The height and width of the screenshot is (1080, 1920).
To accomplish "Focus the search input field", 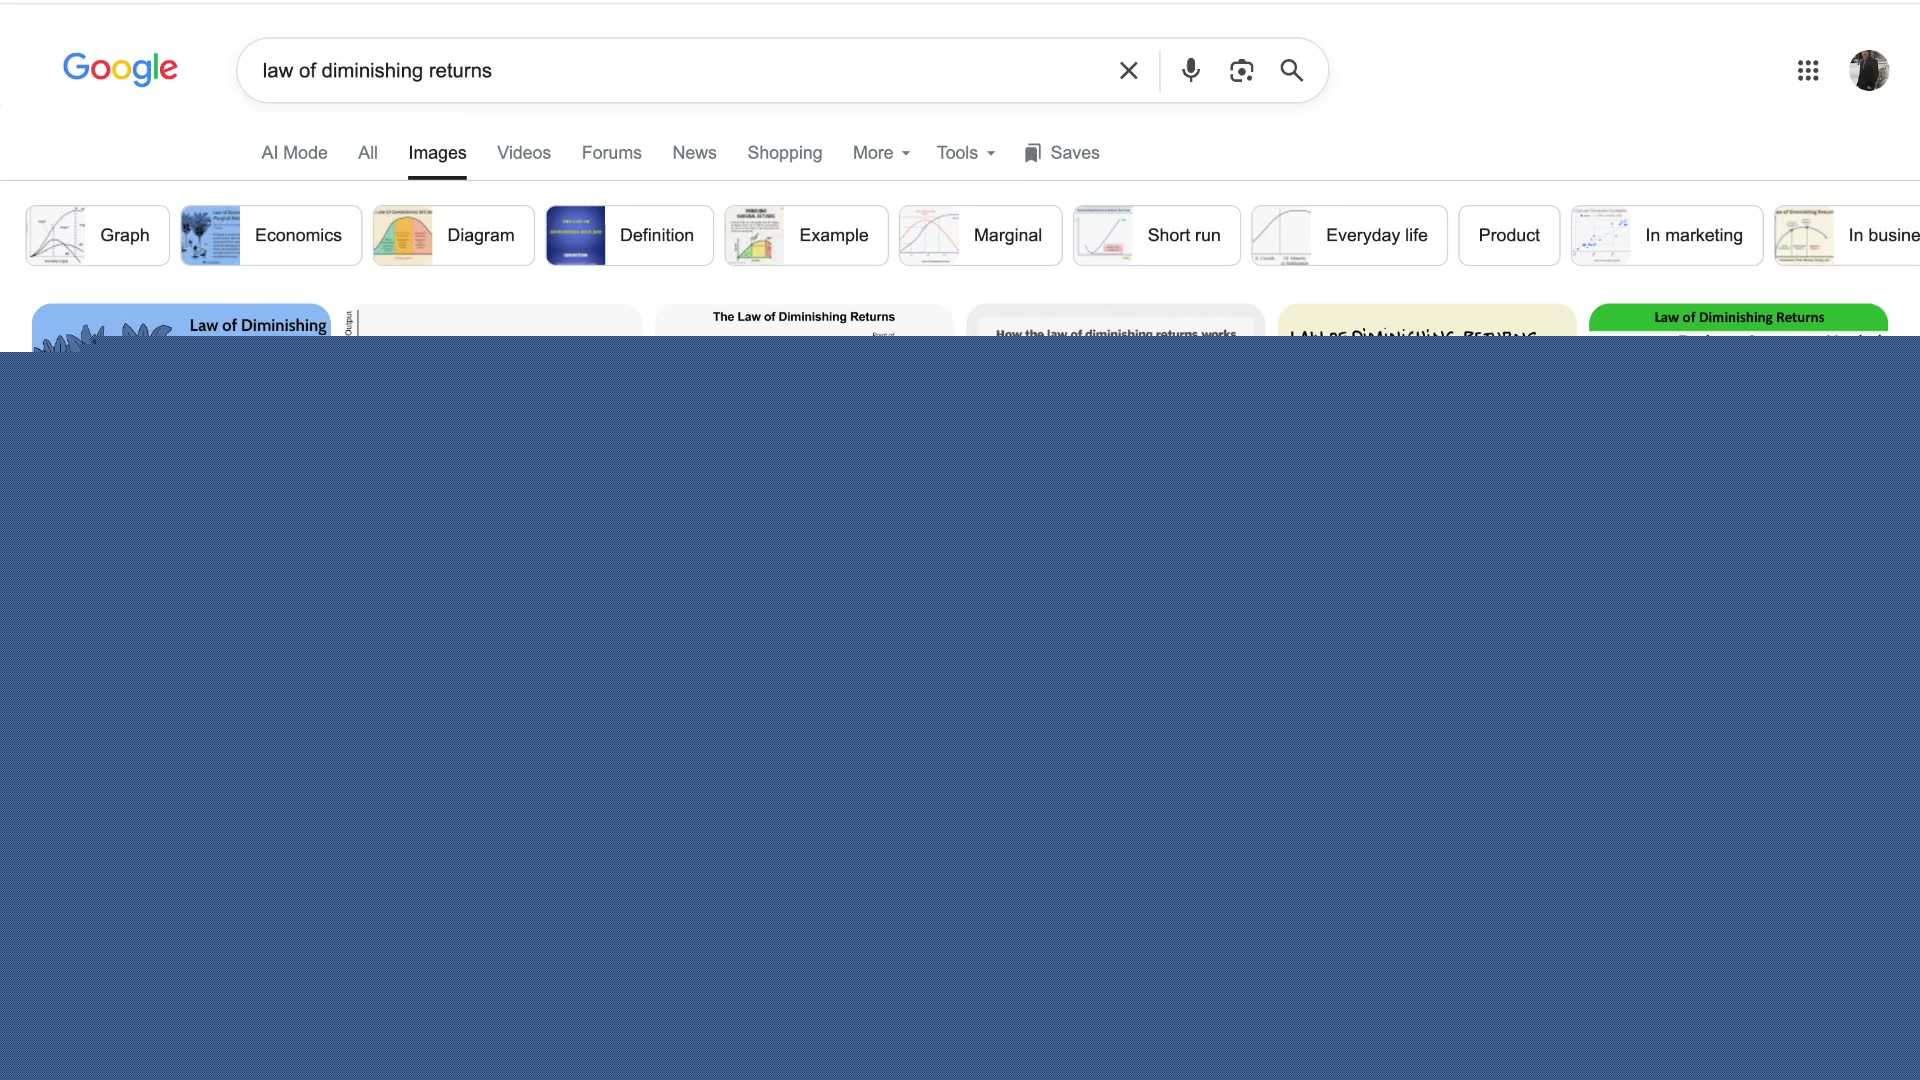I will [680, 71].
